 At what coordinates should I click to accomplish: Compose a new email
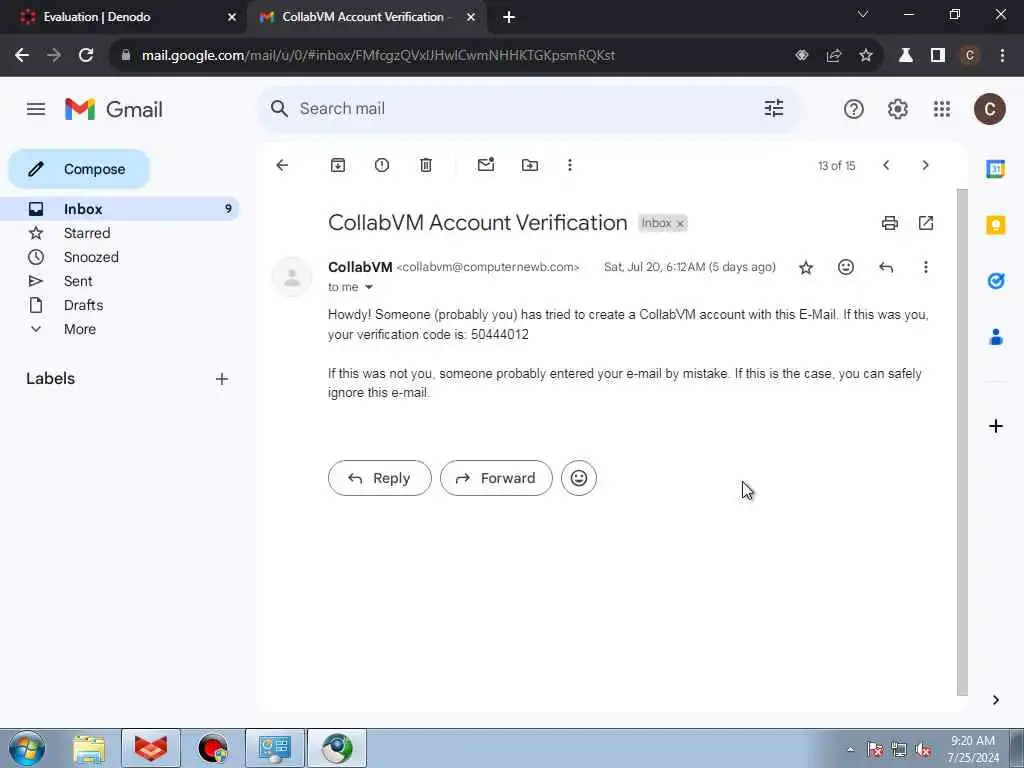point(79,169)
